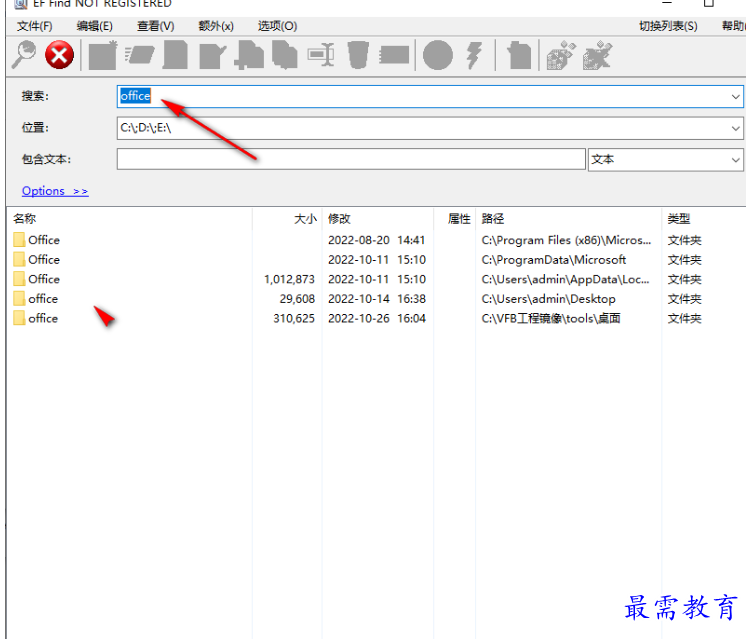746x639 pixels.
Task: Click the page-with-pencil edit icon
Action: click(213, 55)
